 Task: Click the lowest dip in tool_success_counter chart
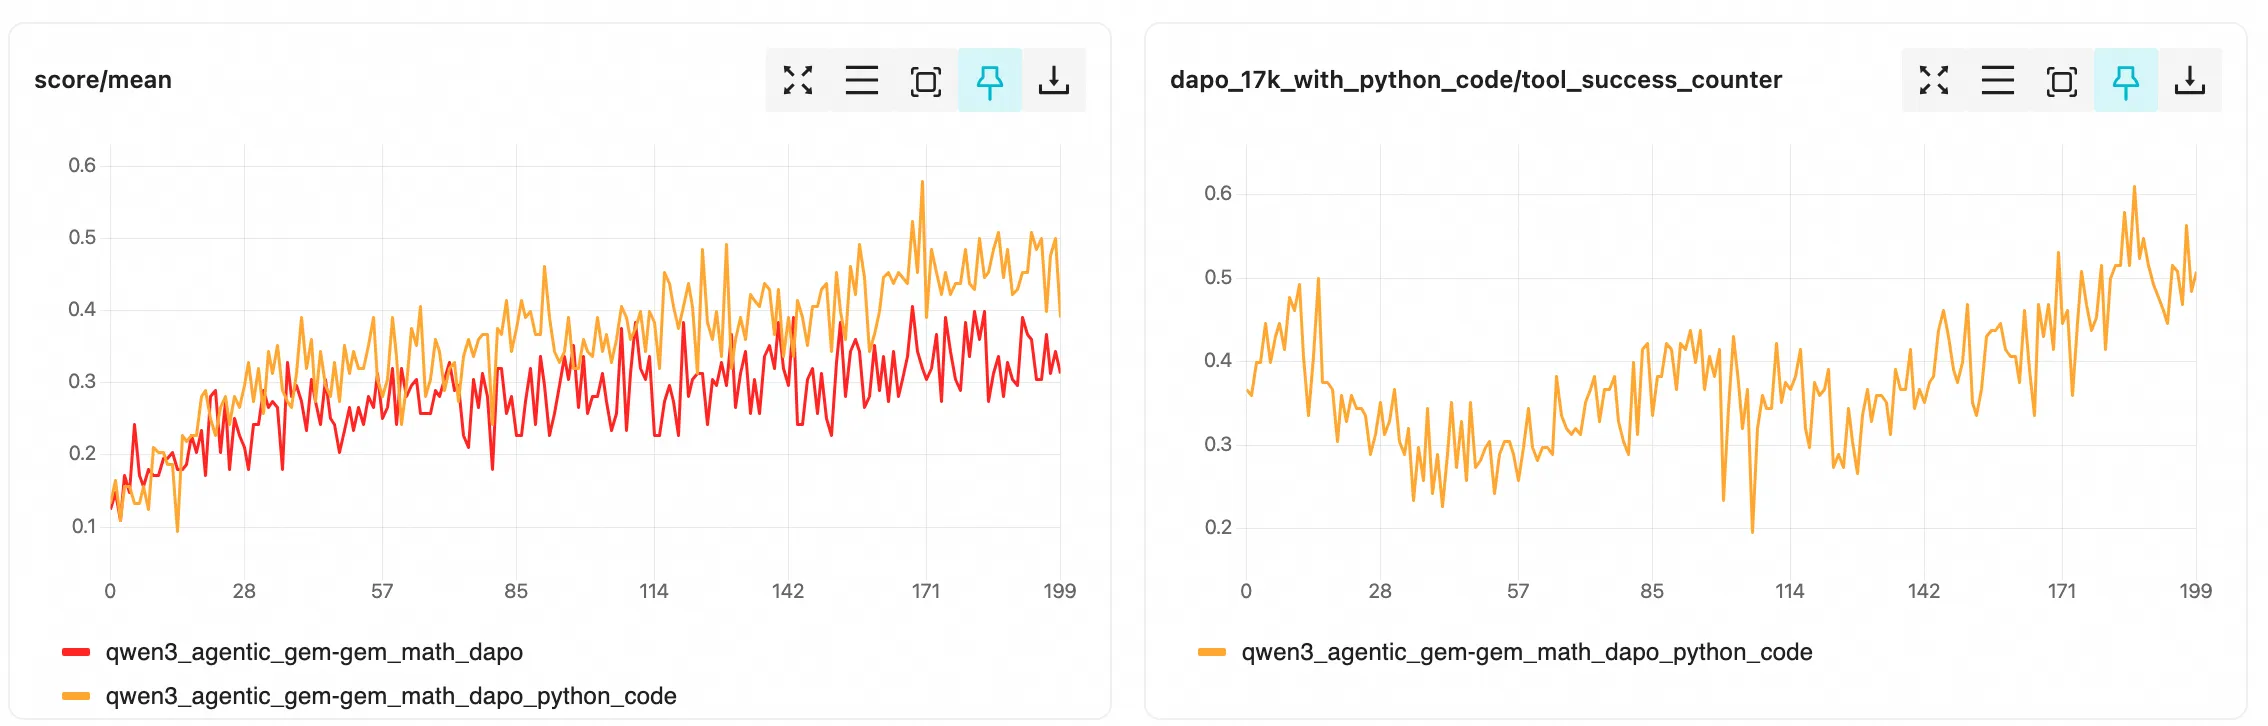1752,531
